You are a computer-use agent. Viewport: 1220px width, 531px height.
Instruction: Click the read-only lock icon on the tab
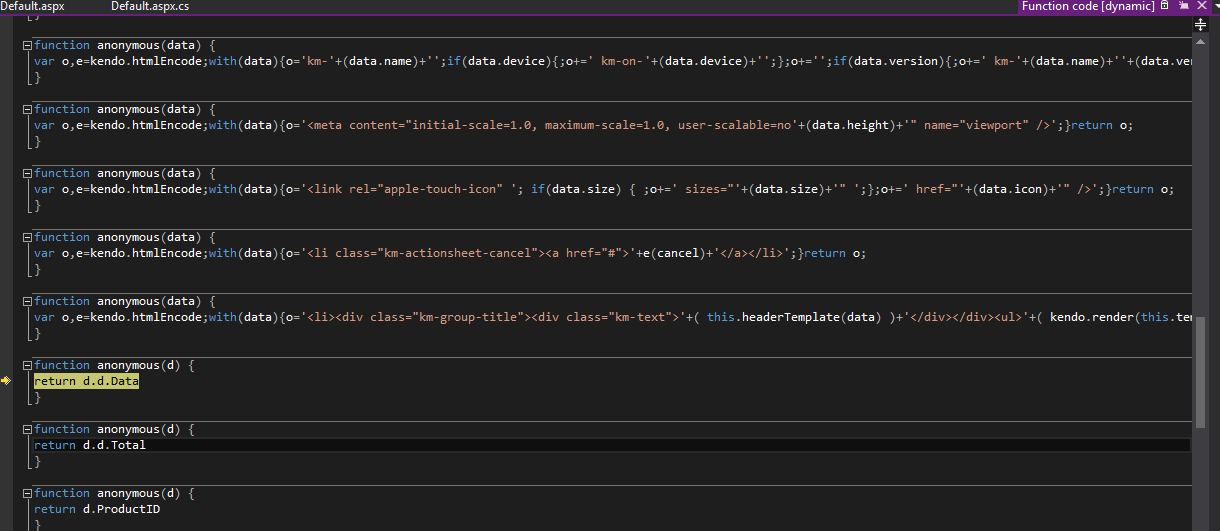pyautogui.click(x=1165, y=6)
